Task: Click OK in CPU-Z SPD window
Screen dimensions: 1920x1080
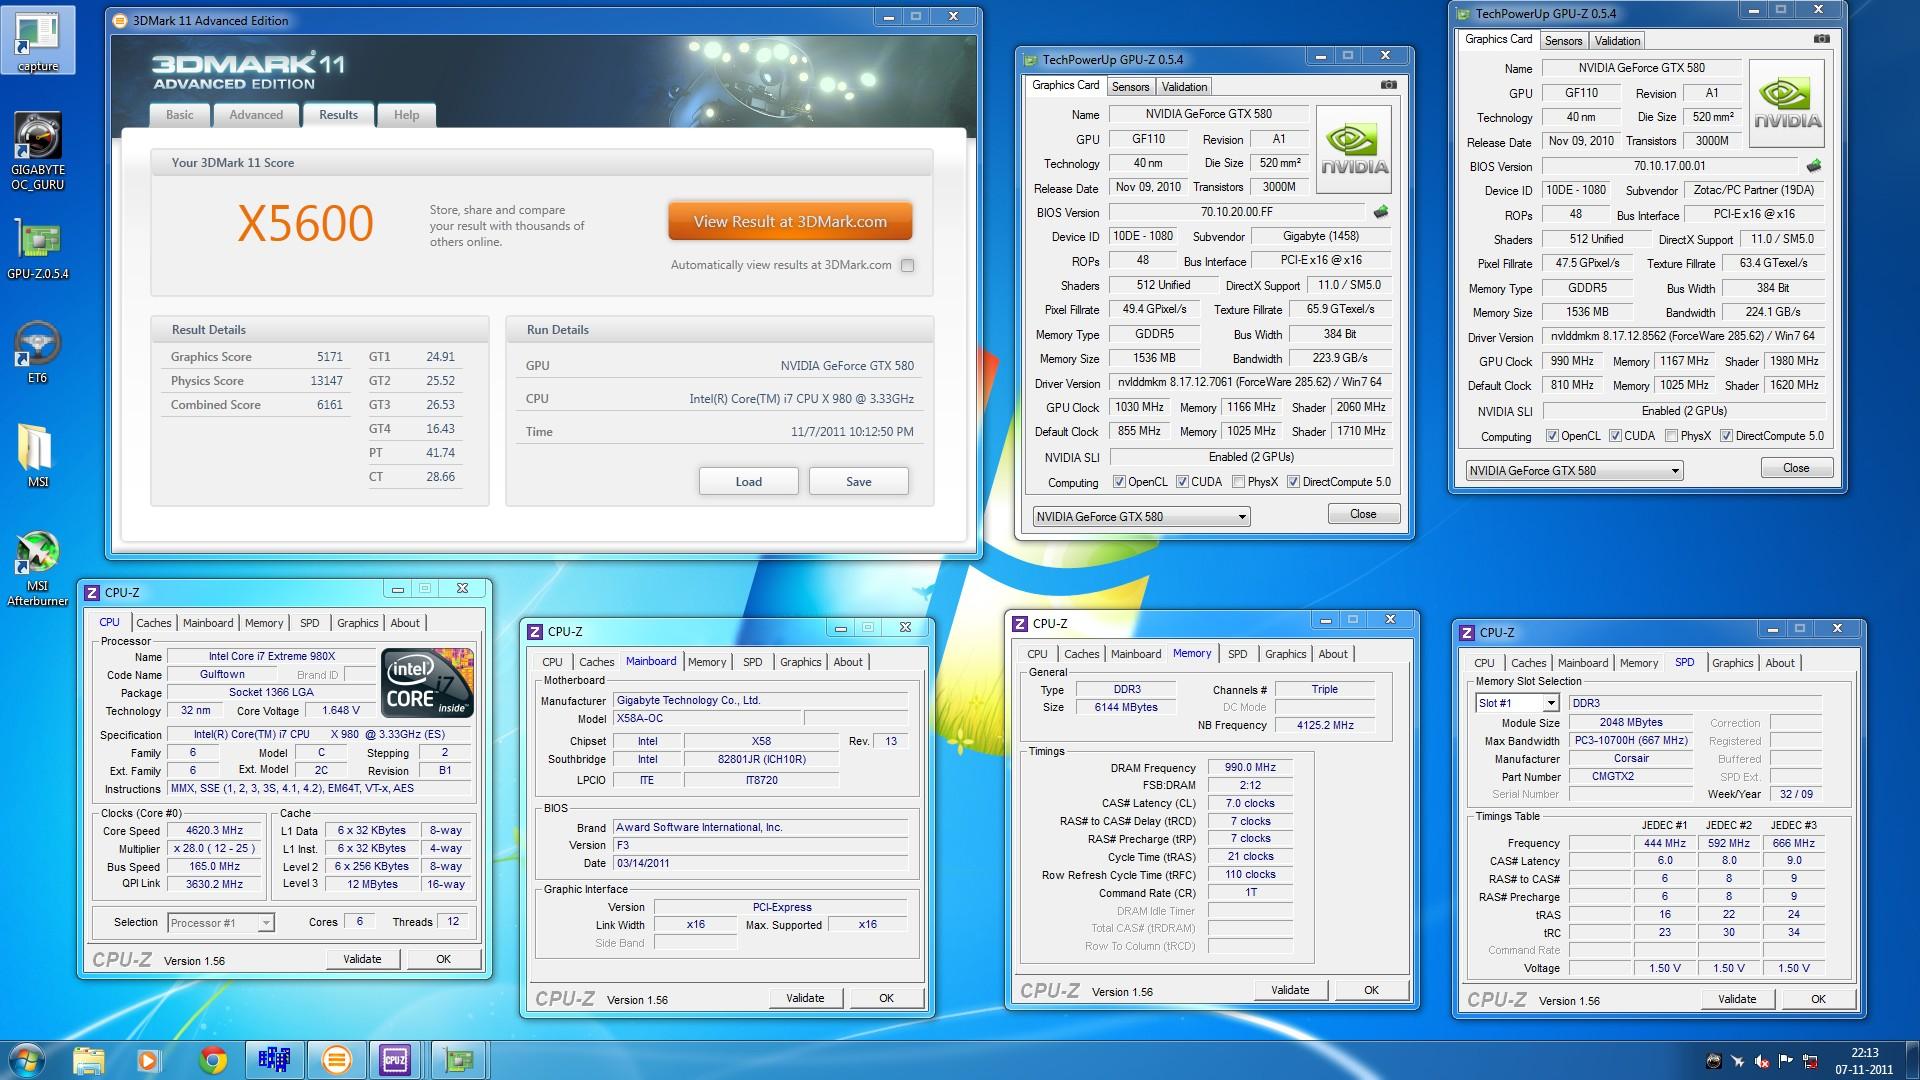Action: [1818, 999]
